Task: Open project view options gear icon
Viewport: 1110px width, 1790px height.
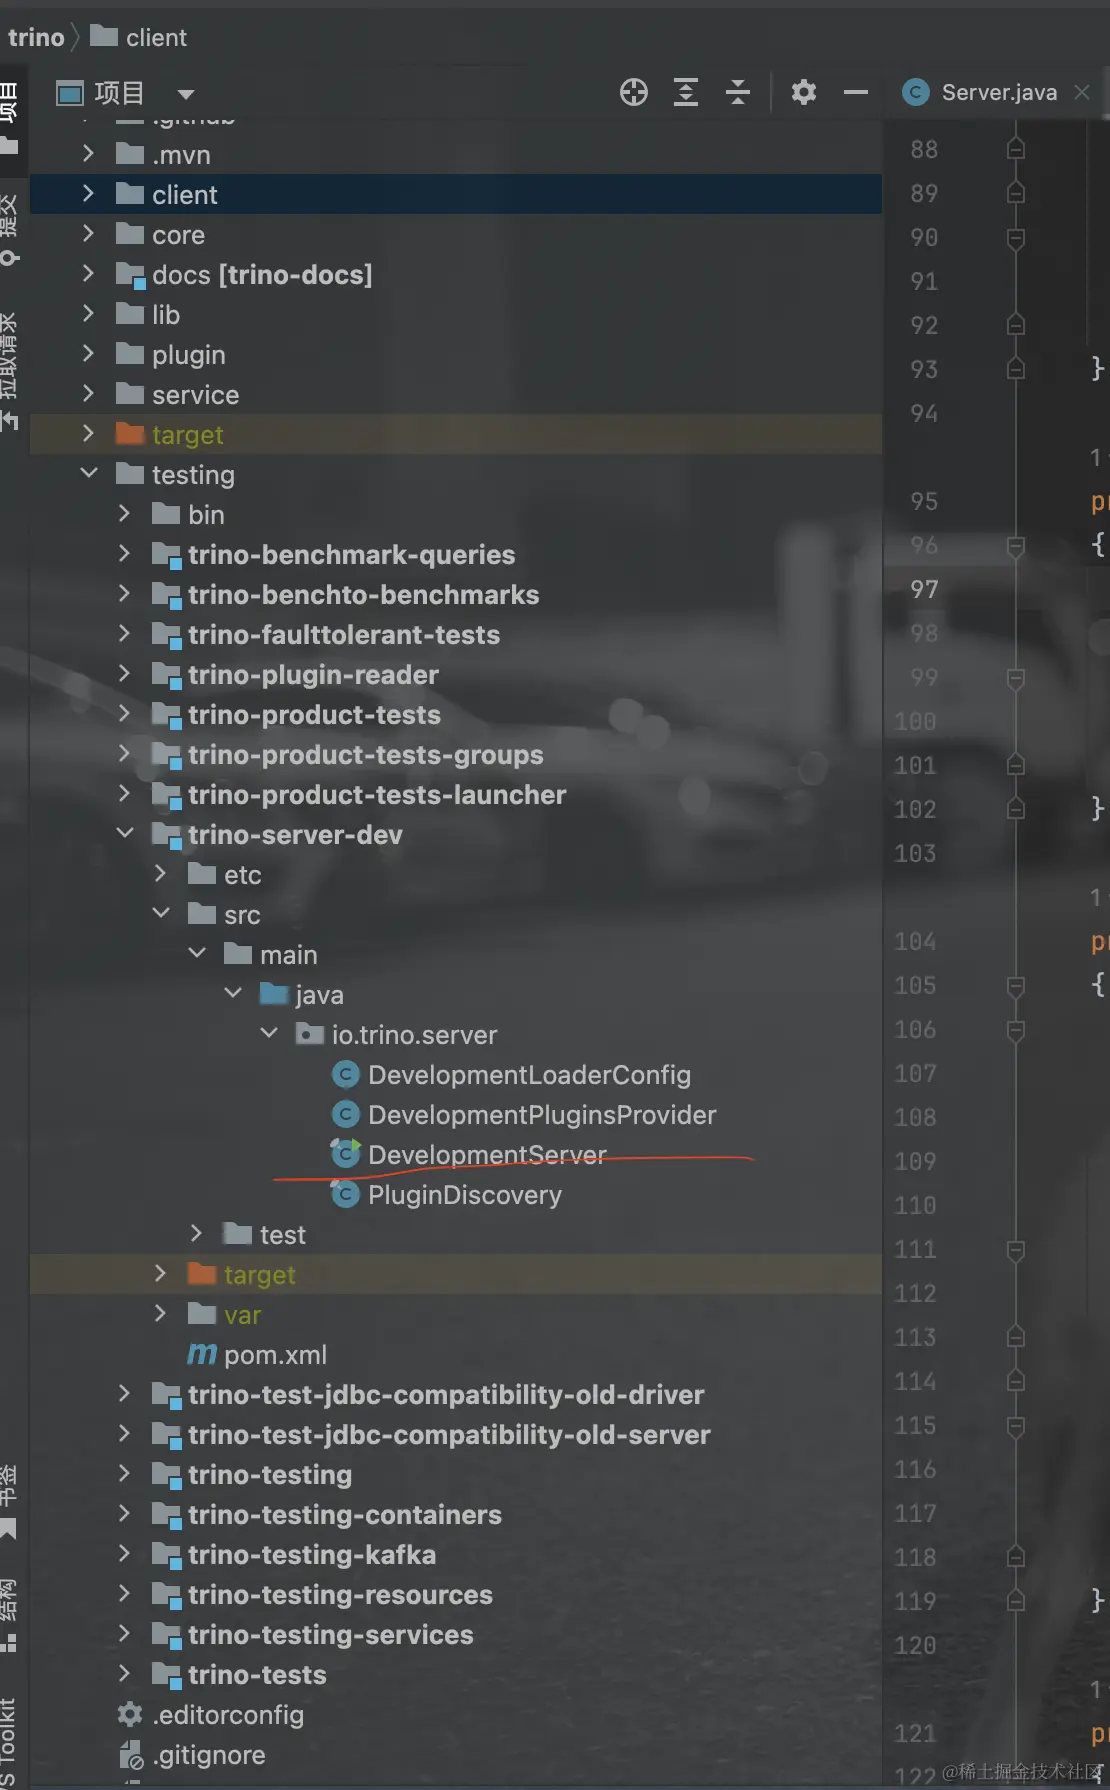Action: pyautogui.click(x=804, y=93)
